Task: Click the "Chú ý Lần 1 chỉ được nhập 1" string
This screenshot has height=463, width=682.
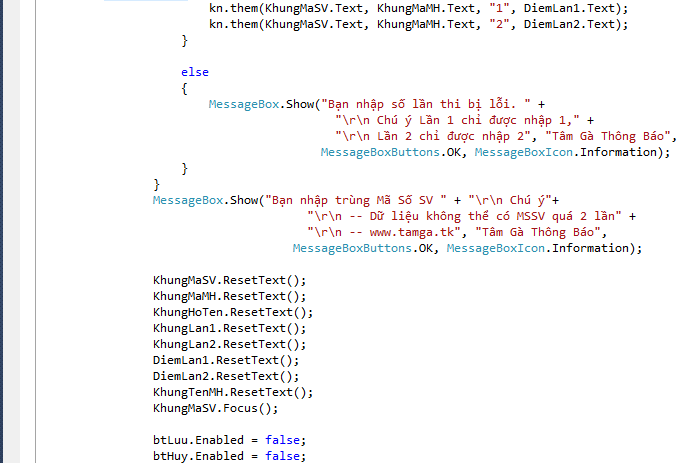Action: coord(457,121)
